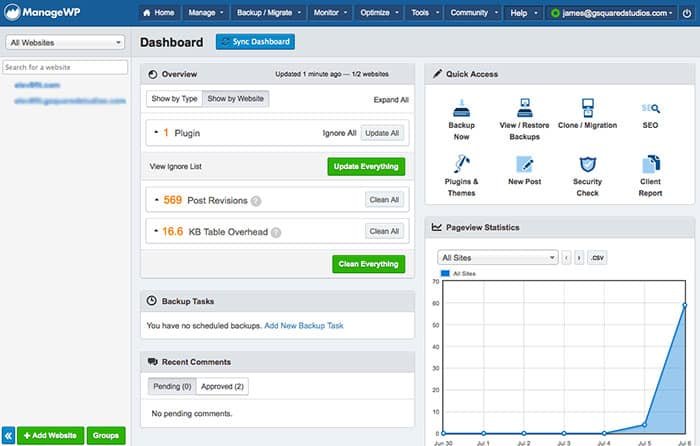
Task: Open the Community menu
Action: tap(474, 13)
